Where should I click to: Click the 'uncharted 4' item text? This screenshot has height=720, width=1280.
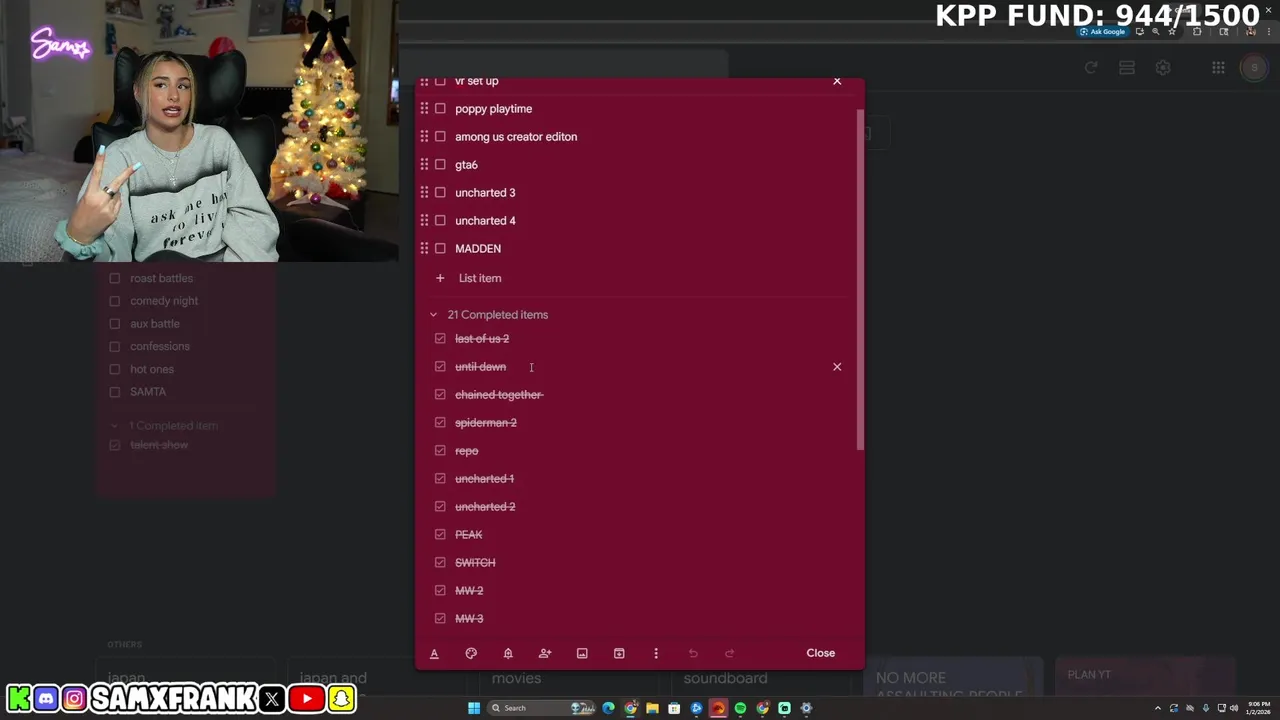[485, 220]
